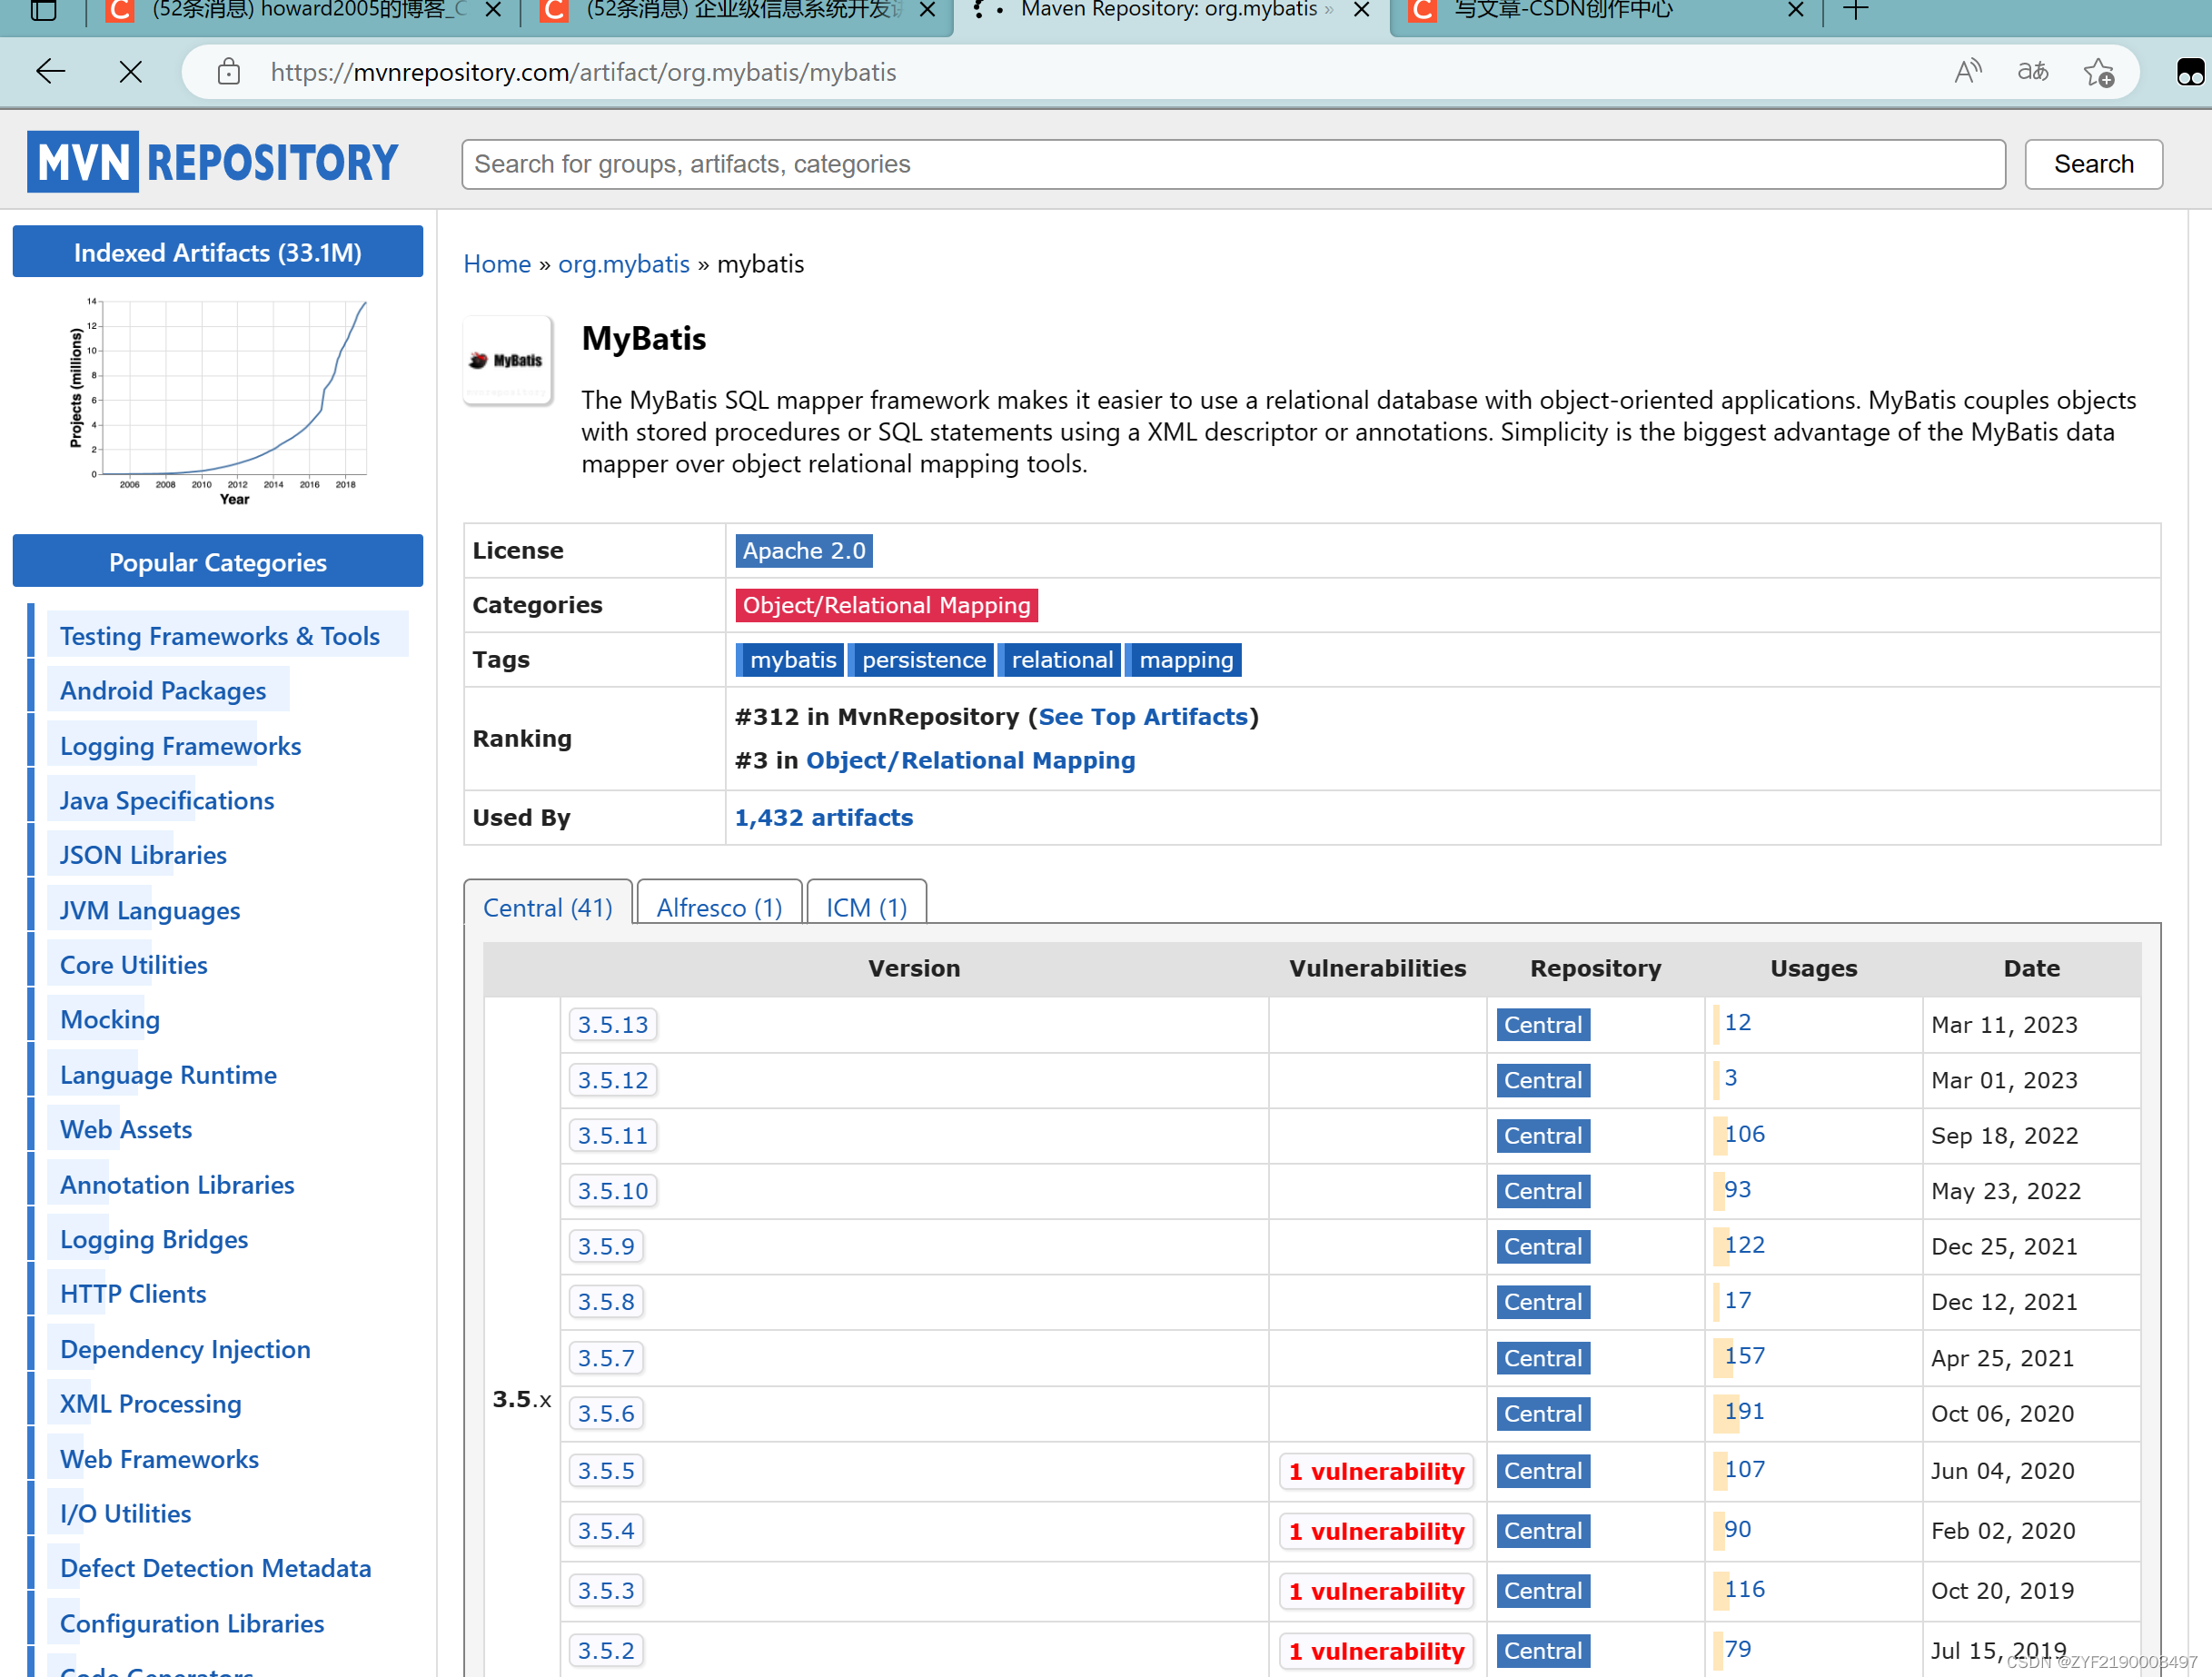The width and height of the screenshot is (2212, 1677).
Task: Click the translate page icon
Action: tap(2032, 72)
